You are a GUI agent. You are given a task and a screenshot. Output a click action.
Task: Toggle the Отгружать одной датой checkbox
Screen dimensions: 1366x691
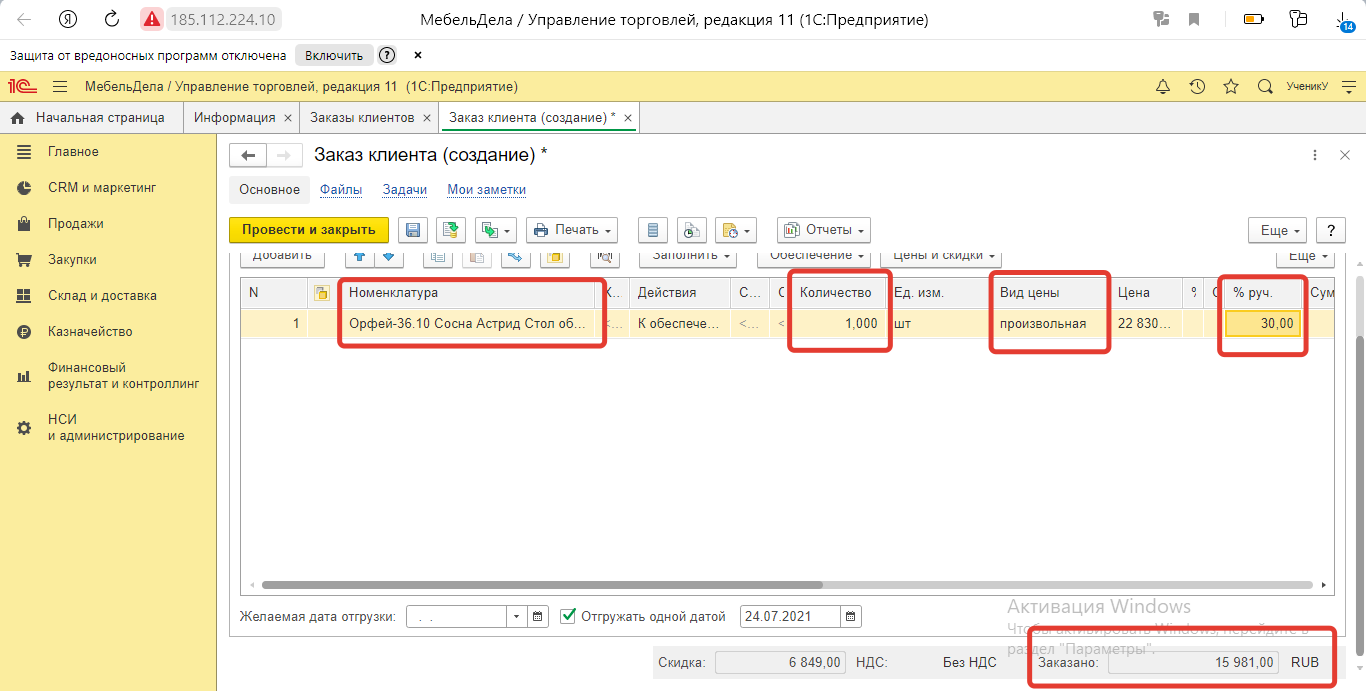568,616
